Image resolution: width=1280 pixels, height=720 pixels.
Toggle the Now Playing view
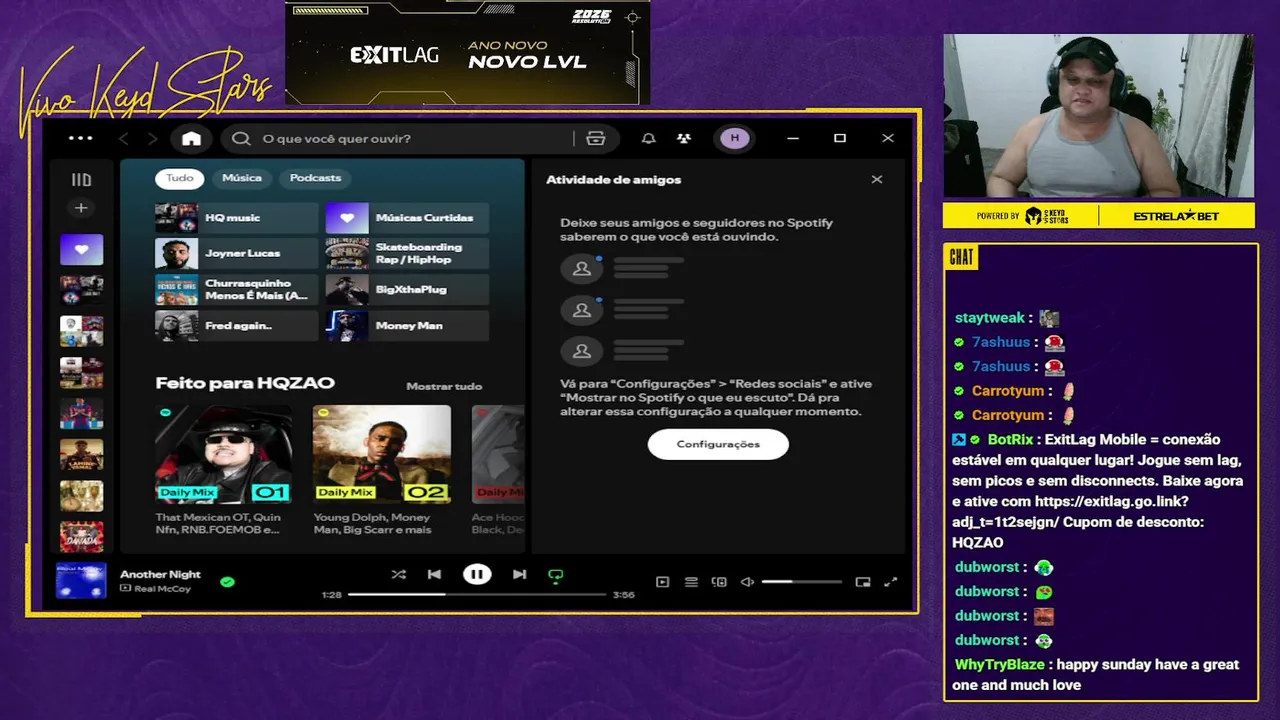point(662,582)
